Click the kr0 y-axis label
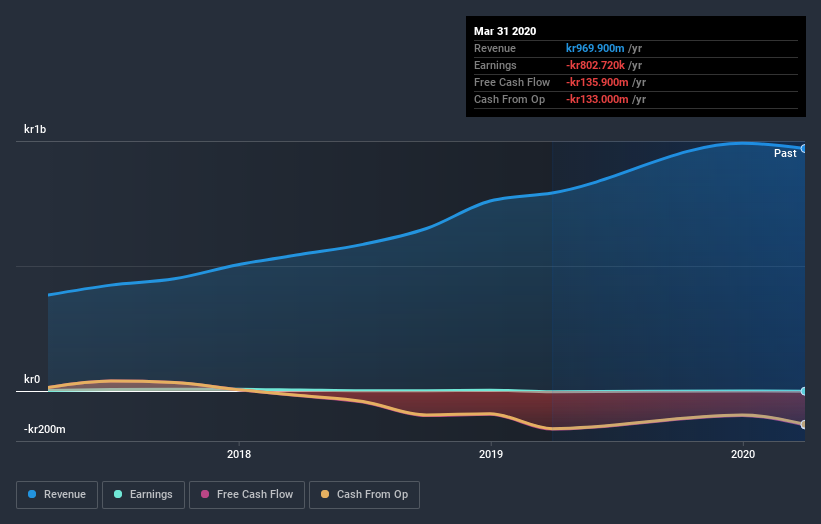The width and height of the screenshot is (821, 524). [x=32, y=379]
